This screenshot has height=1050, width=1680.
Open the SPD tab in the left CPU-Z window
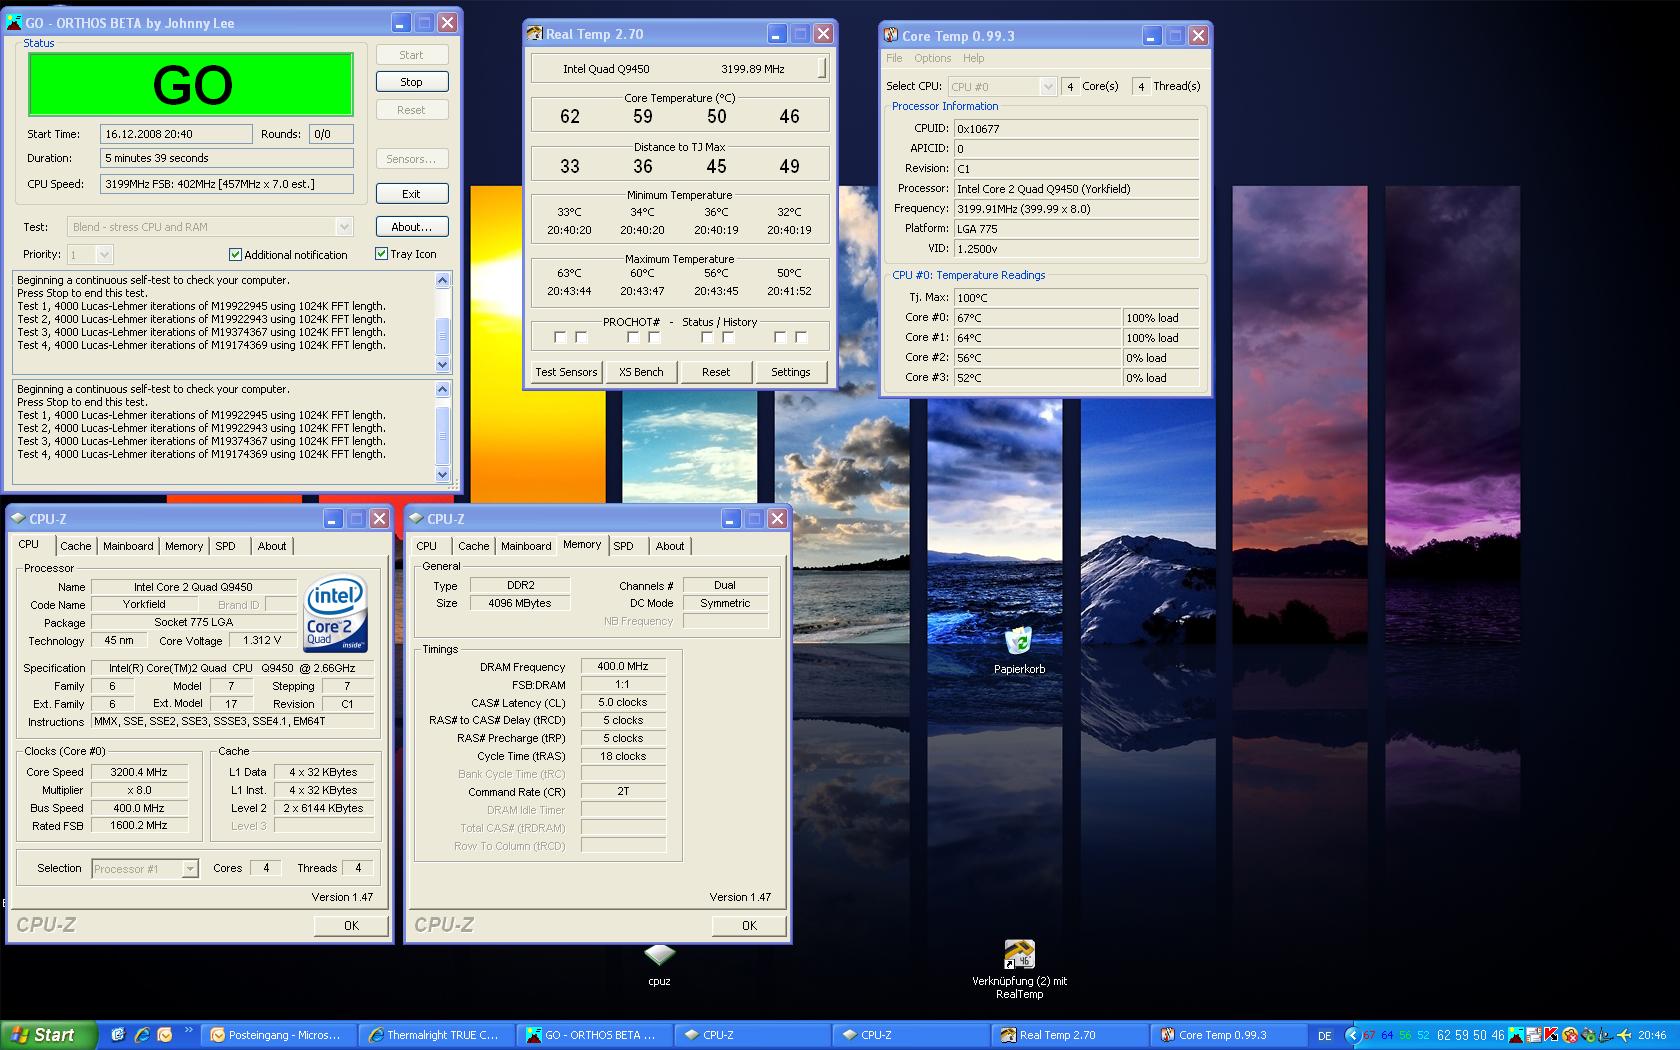point(226,546)
